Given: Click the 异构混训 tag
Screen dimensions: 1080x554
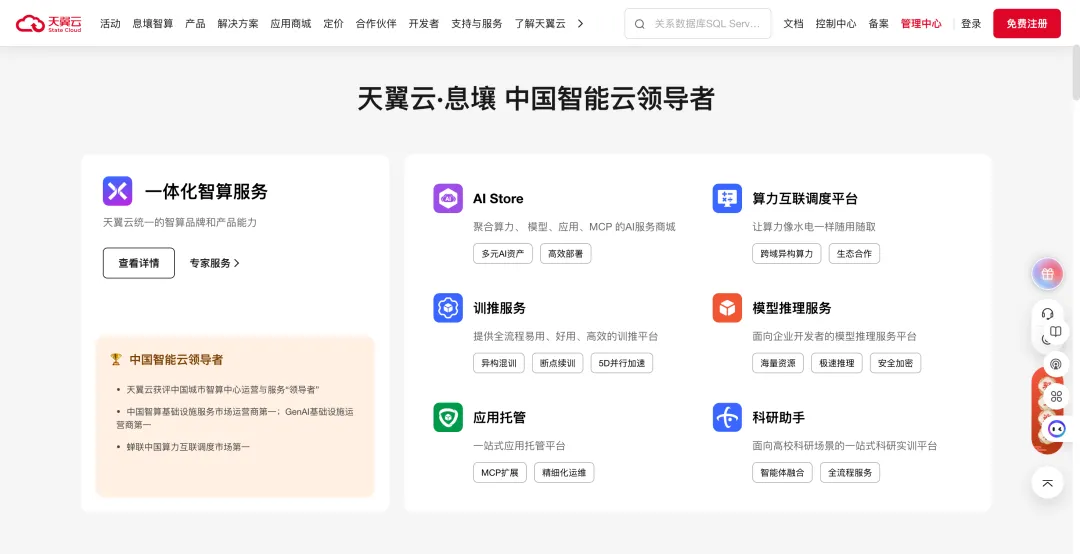Looking at the screenshot, I should coord(499,363).
